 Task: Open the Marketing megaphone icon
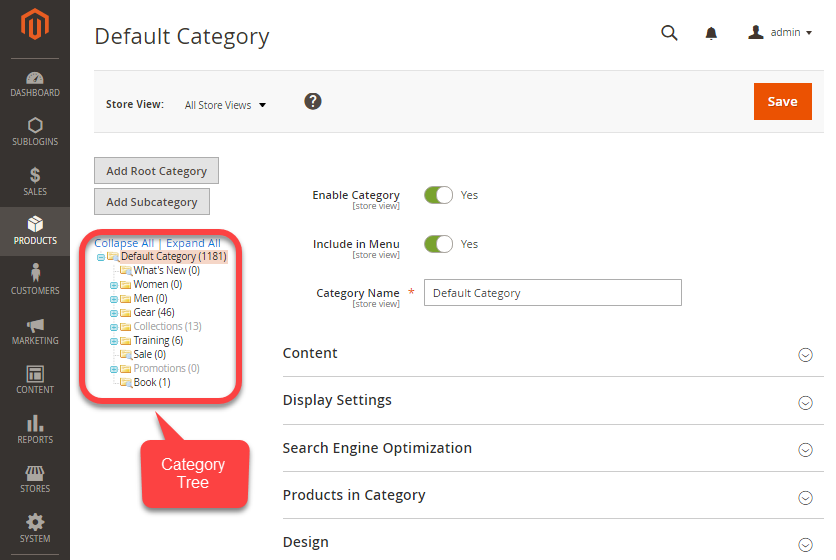(x=35, y=325)
